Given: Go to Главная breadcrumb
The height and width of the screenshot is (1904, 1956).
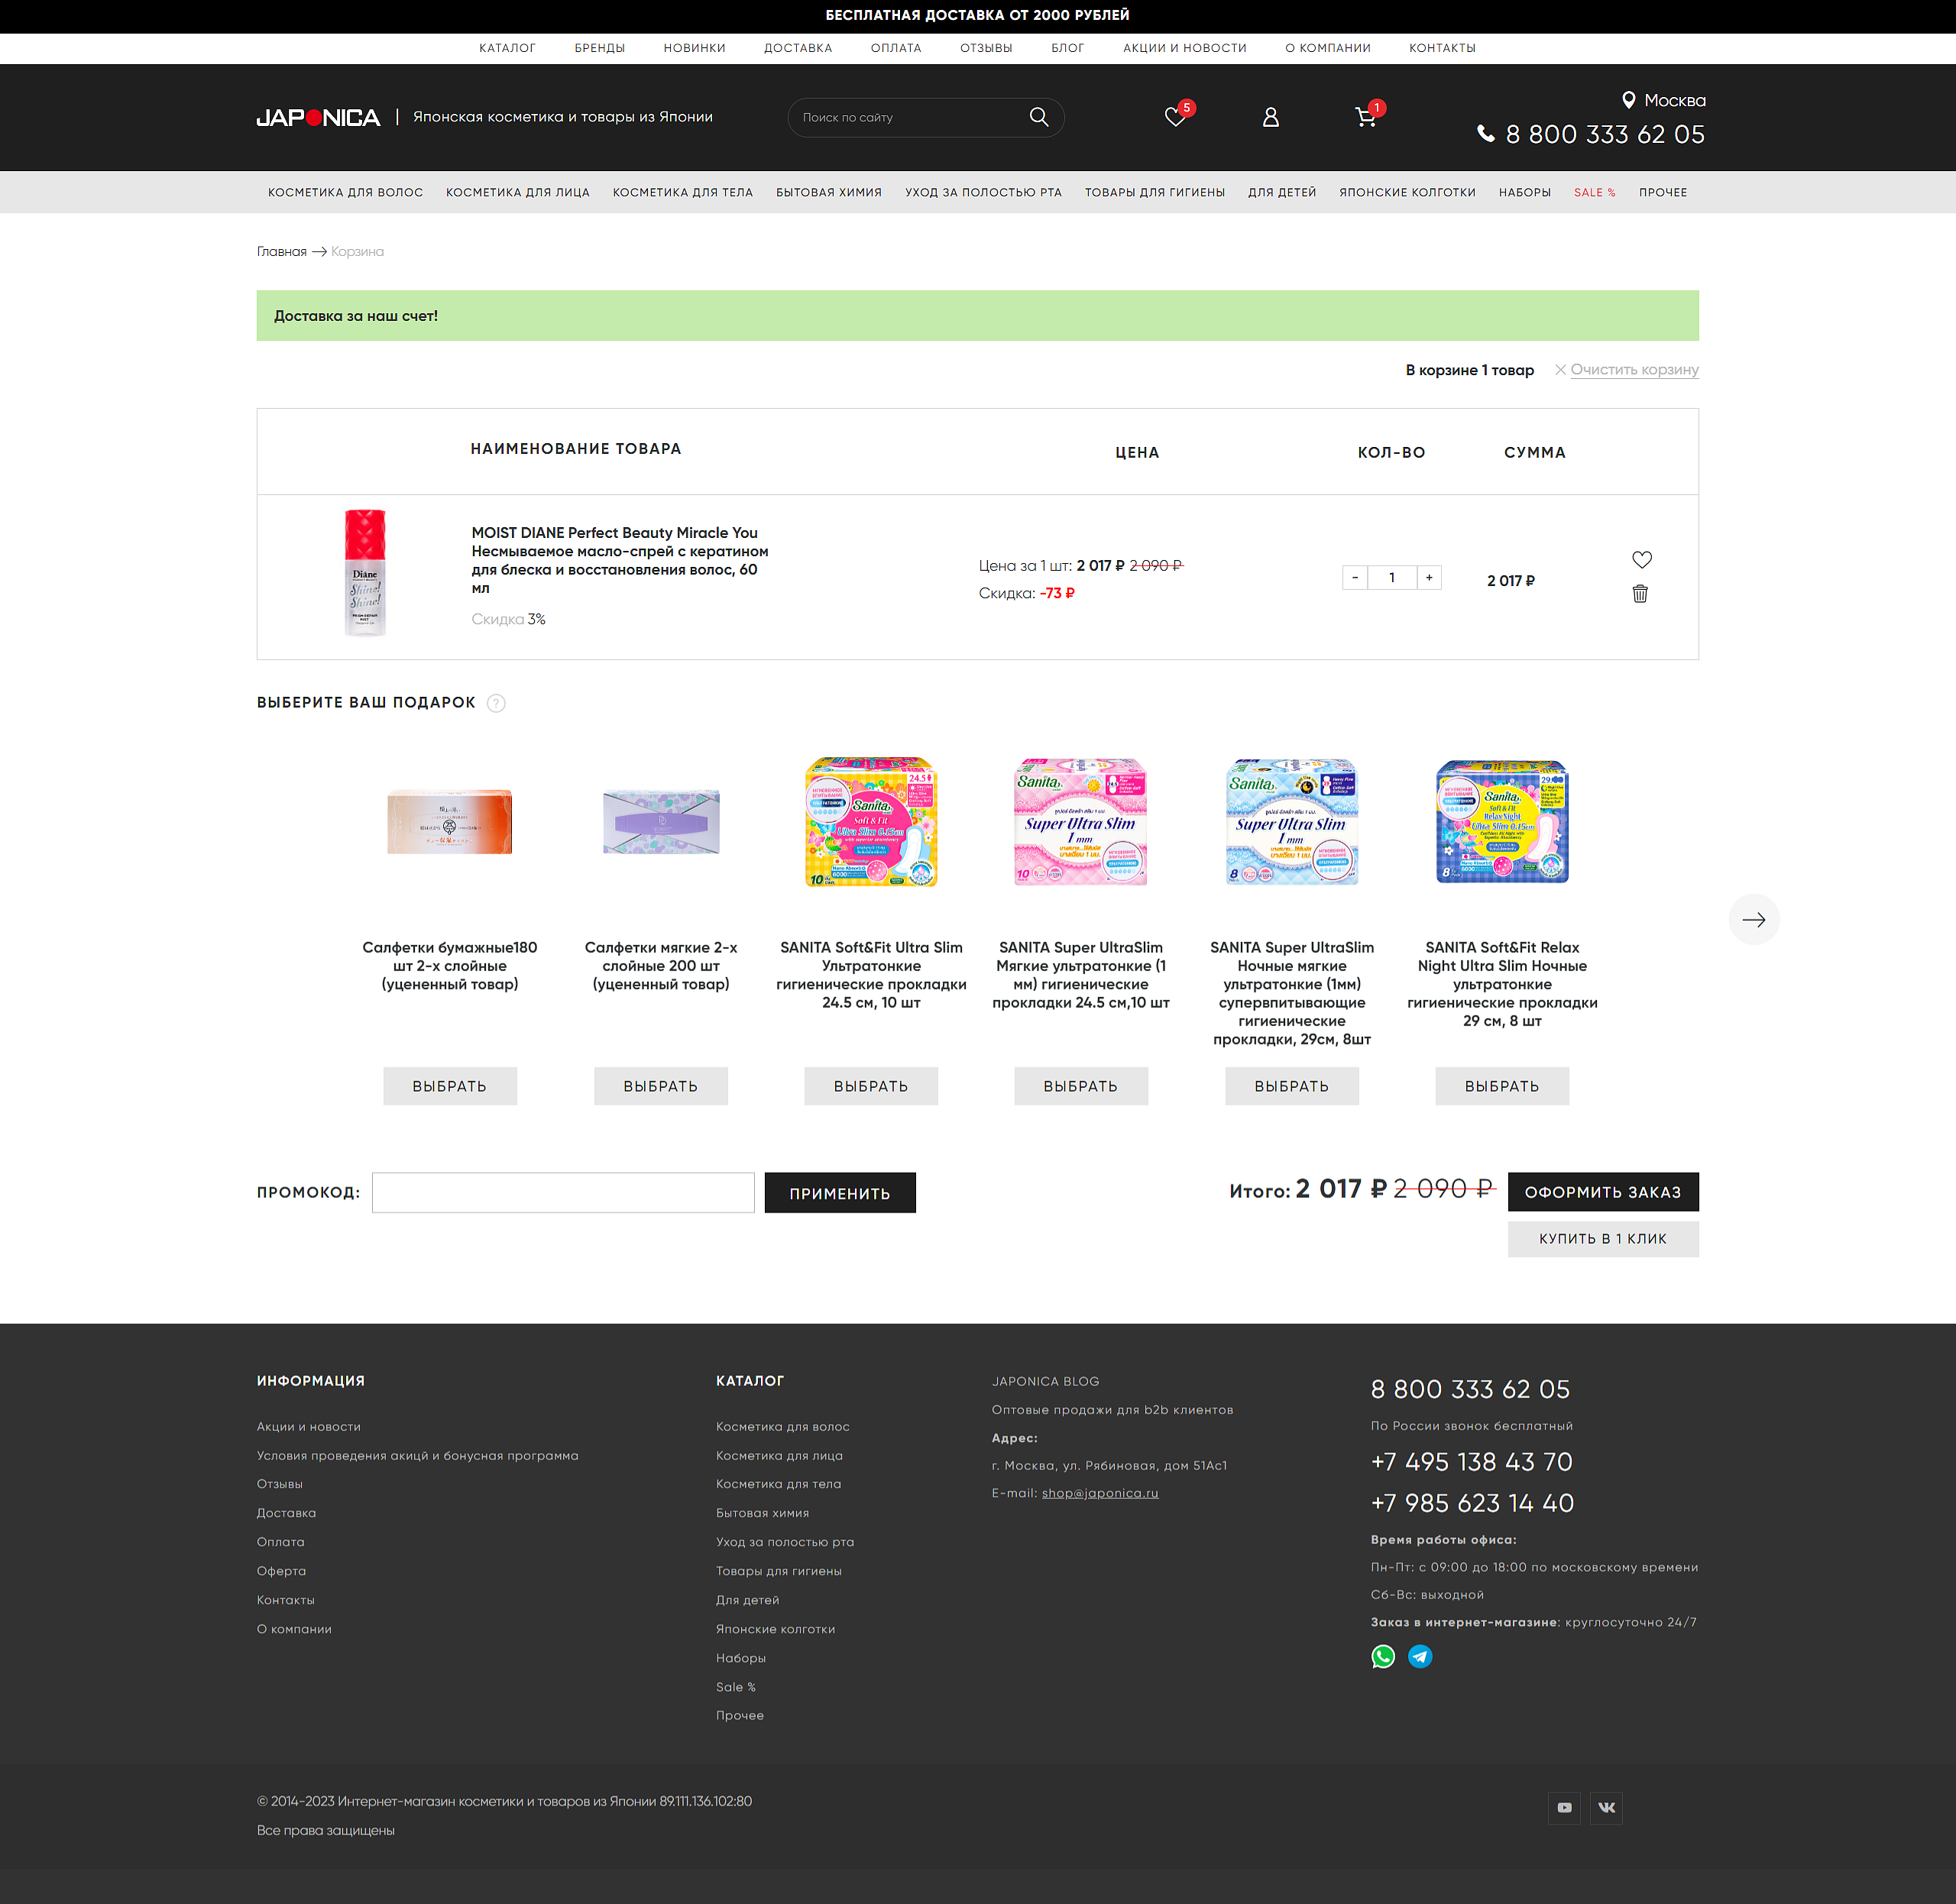Looking at the screenshot, I should (282, 252).
